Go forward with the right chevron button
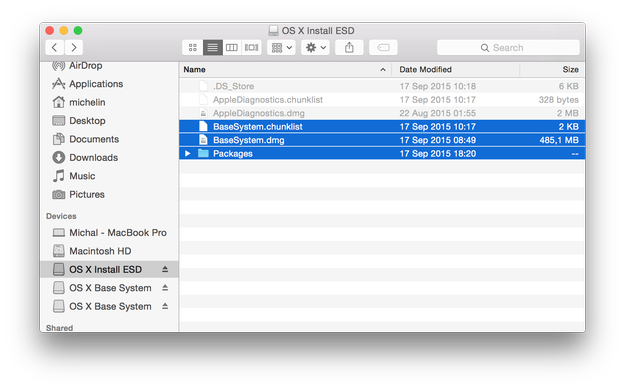This screenshot has width=625, height=389. pos(74,47)
